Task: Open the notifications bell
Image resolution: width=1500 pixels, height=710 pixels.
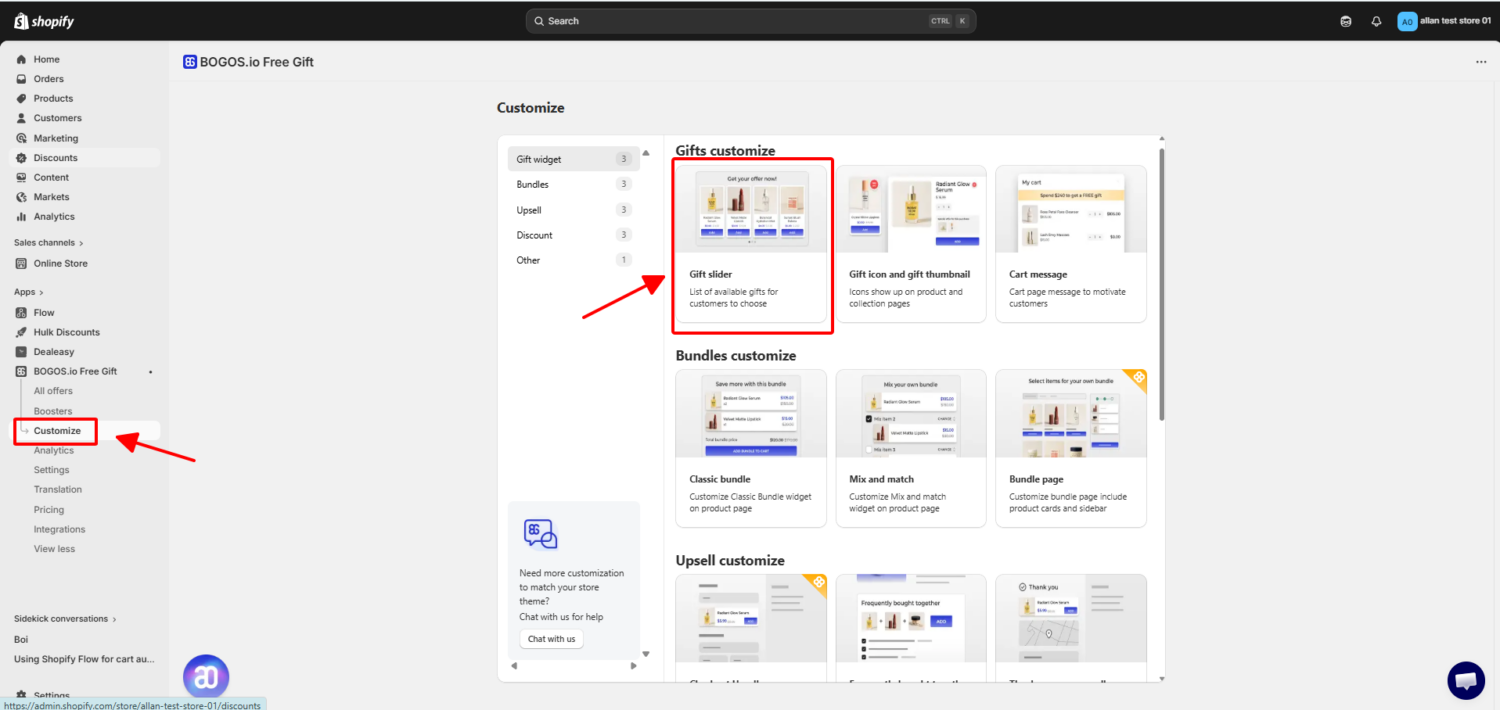Action: [1376, 20]
